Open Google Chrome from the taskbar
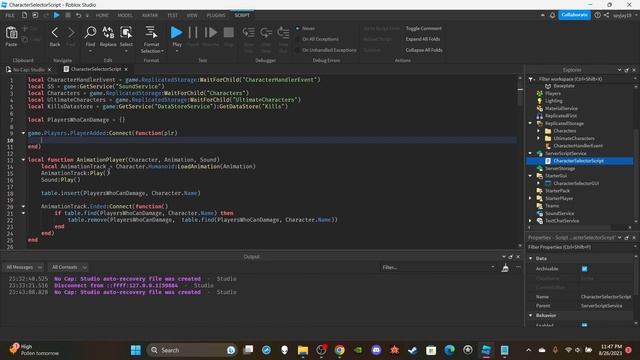The height and width of the screenshot is (360, 640). (x=339, y=350)
